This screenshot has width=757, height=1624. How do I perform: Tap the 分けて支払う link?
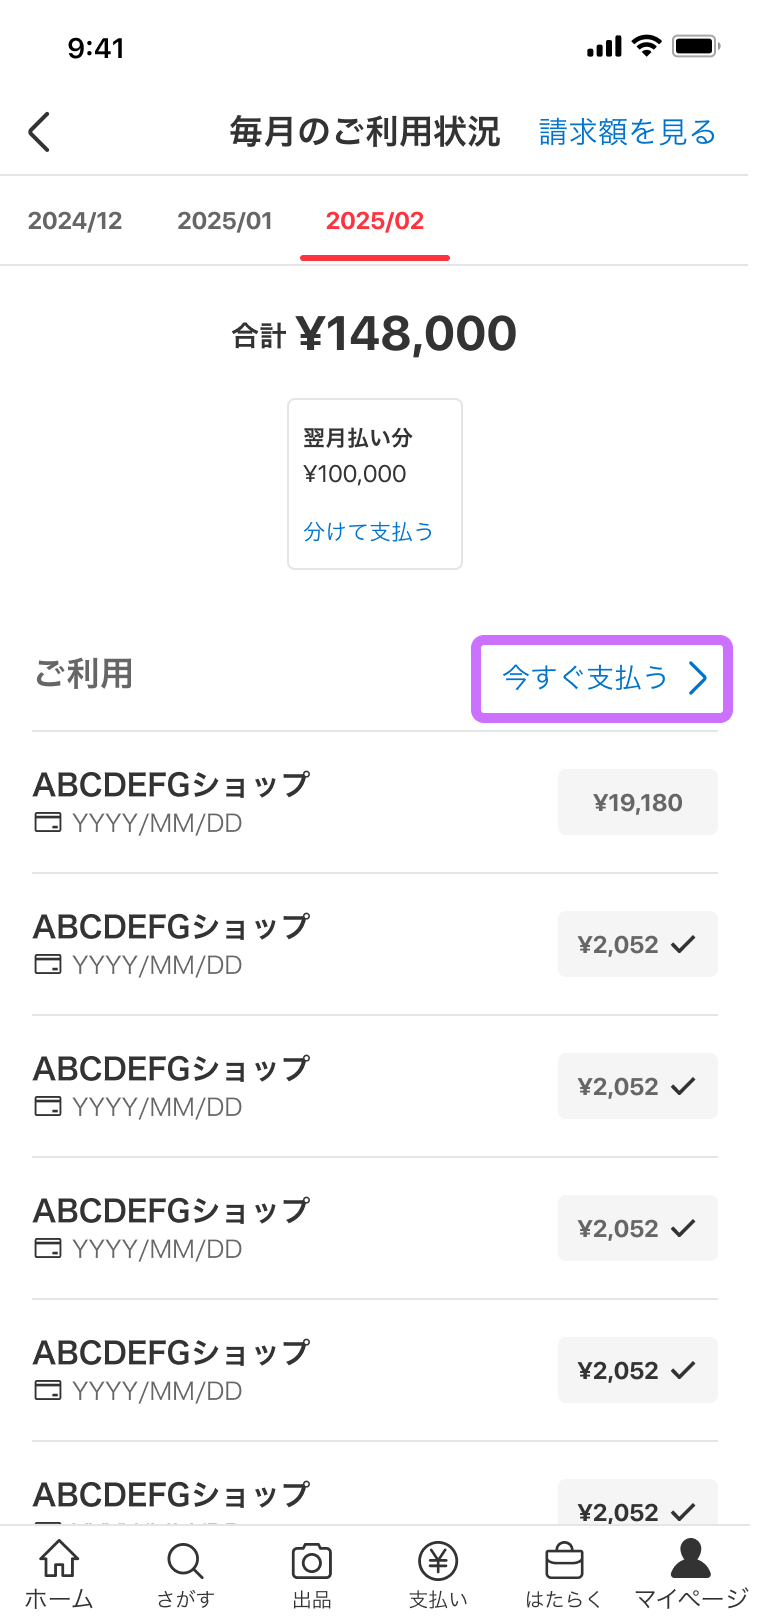point(369,531)
